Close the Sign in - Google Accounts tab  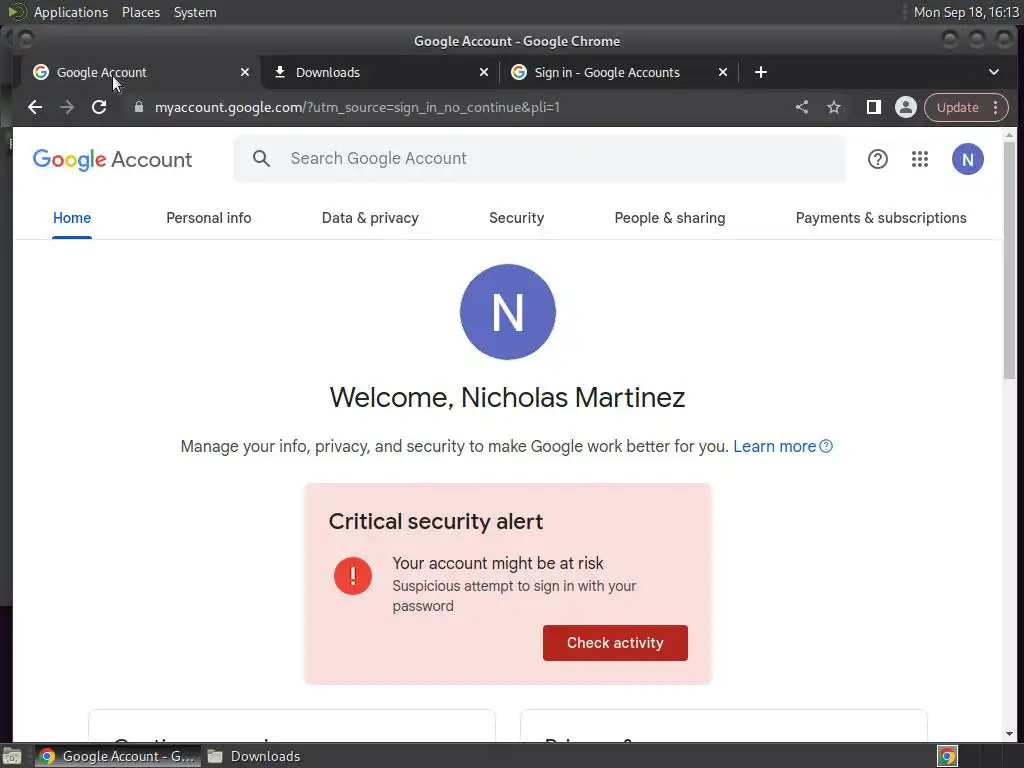click(723, 72)
